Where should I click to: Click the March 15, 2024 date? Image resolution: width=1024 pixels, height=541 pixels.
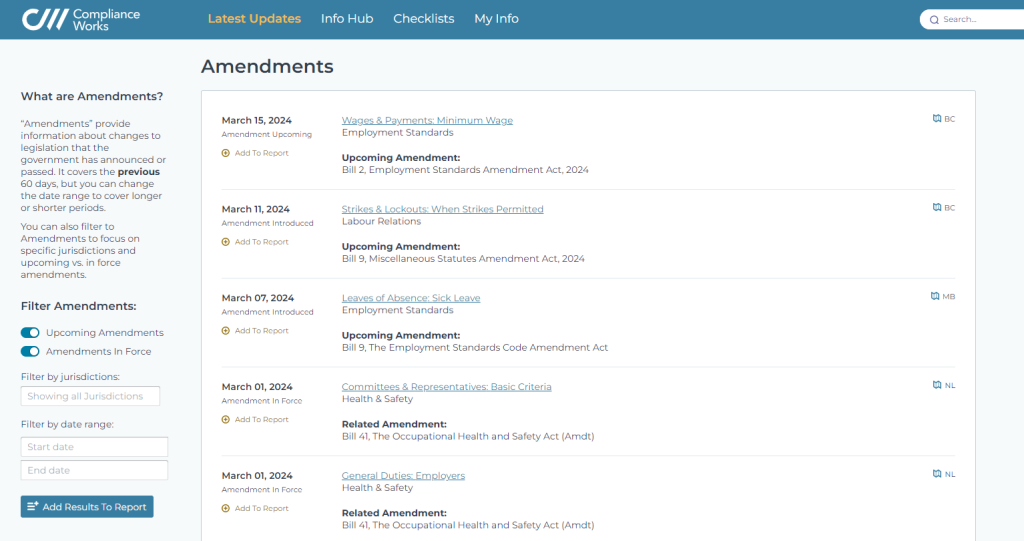(x=257, y=120)
